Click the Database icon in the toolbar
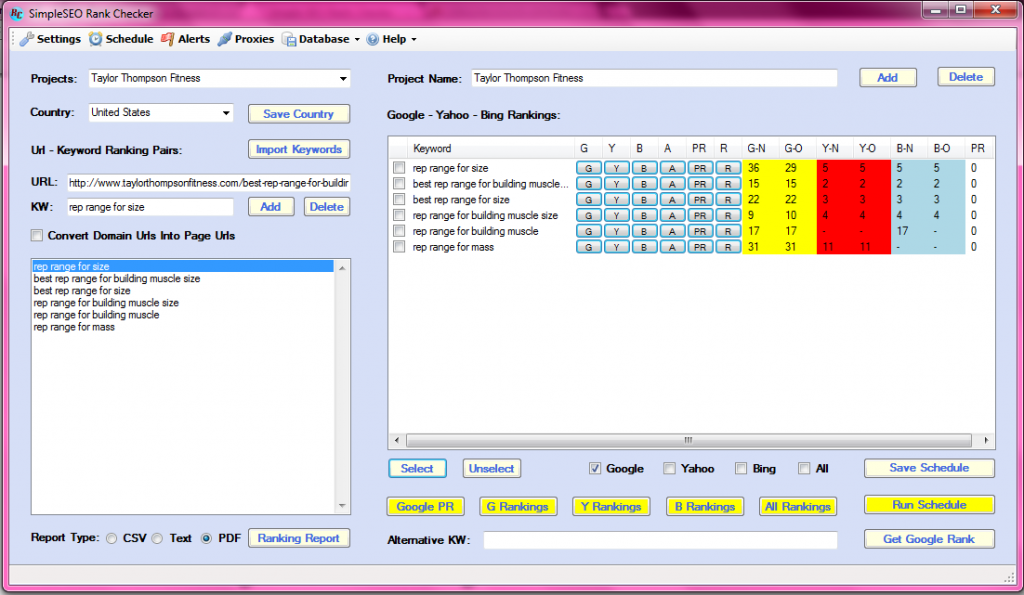The image size is (1024, 595). pos(289,39)
